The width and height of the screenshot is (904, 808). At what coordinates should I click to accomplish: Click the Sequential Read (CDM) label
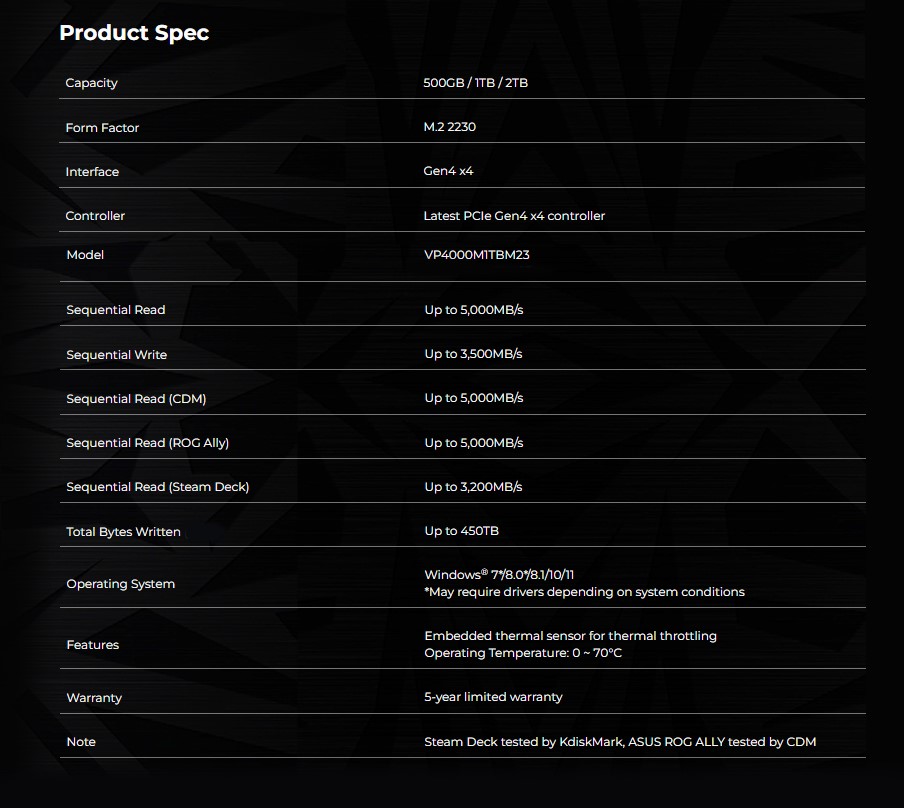(136, 399)
